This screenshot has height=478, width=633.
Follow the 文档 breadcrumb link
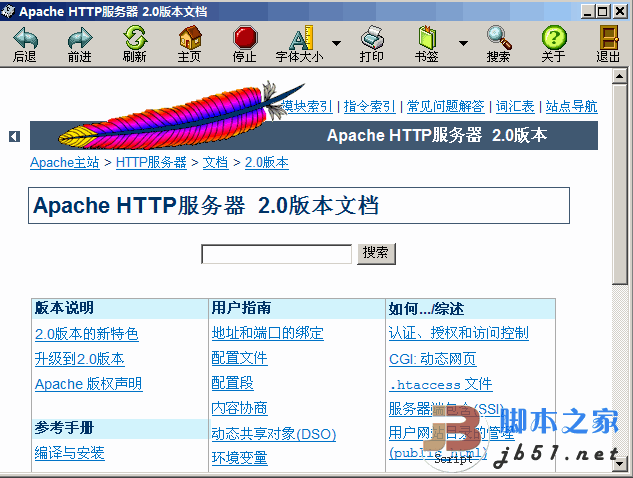point(216,163)
